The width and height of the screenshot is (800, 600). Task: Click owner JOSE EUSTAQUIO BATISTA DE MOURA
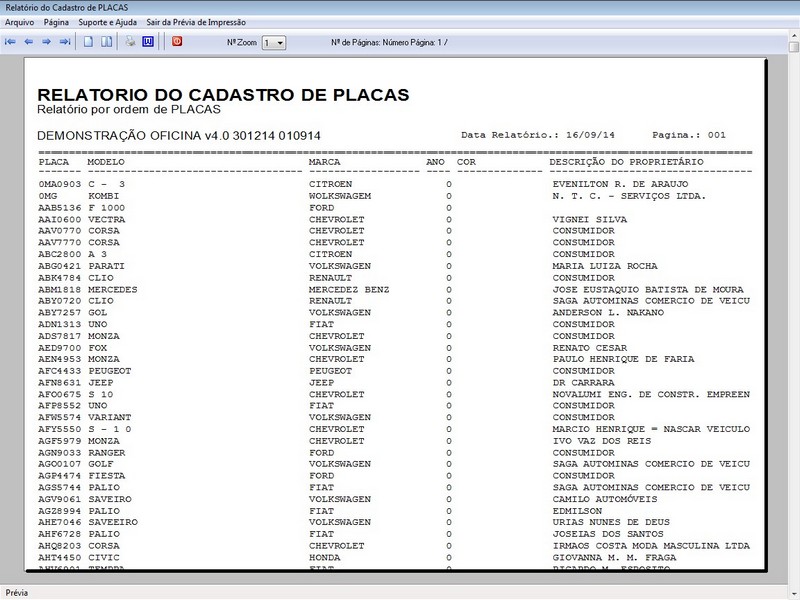point(648,290)
